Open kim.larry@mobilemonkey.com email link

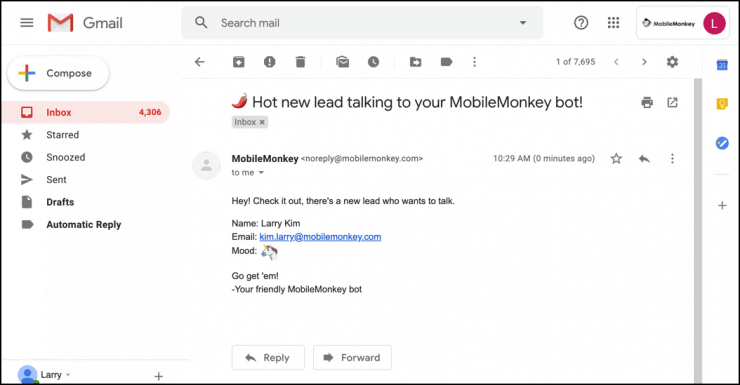click(320, 237)
